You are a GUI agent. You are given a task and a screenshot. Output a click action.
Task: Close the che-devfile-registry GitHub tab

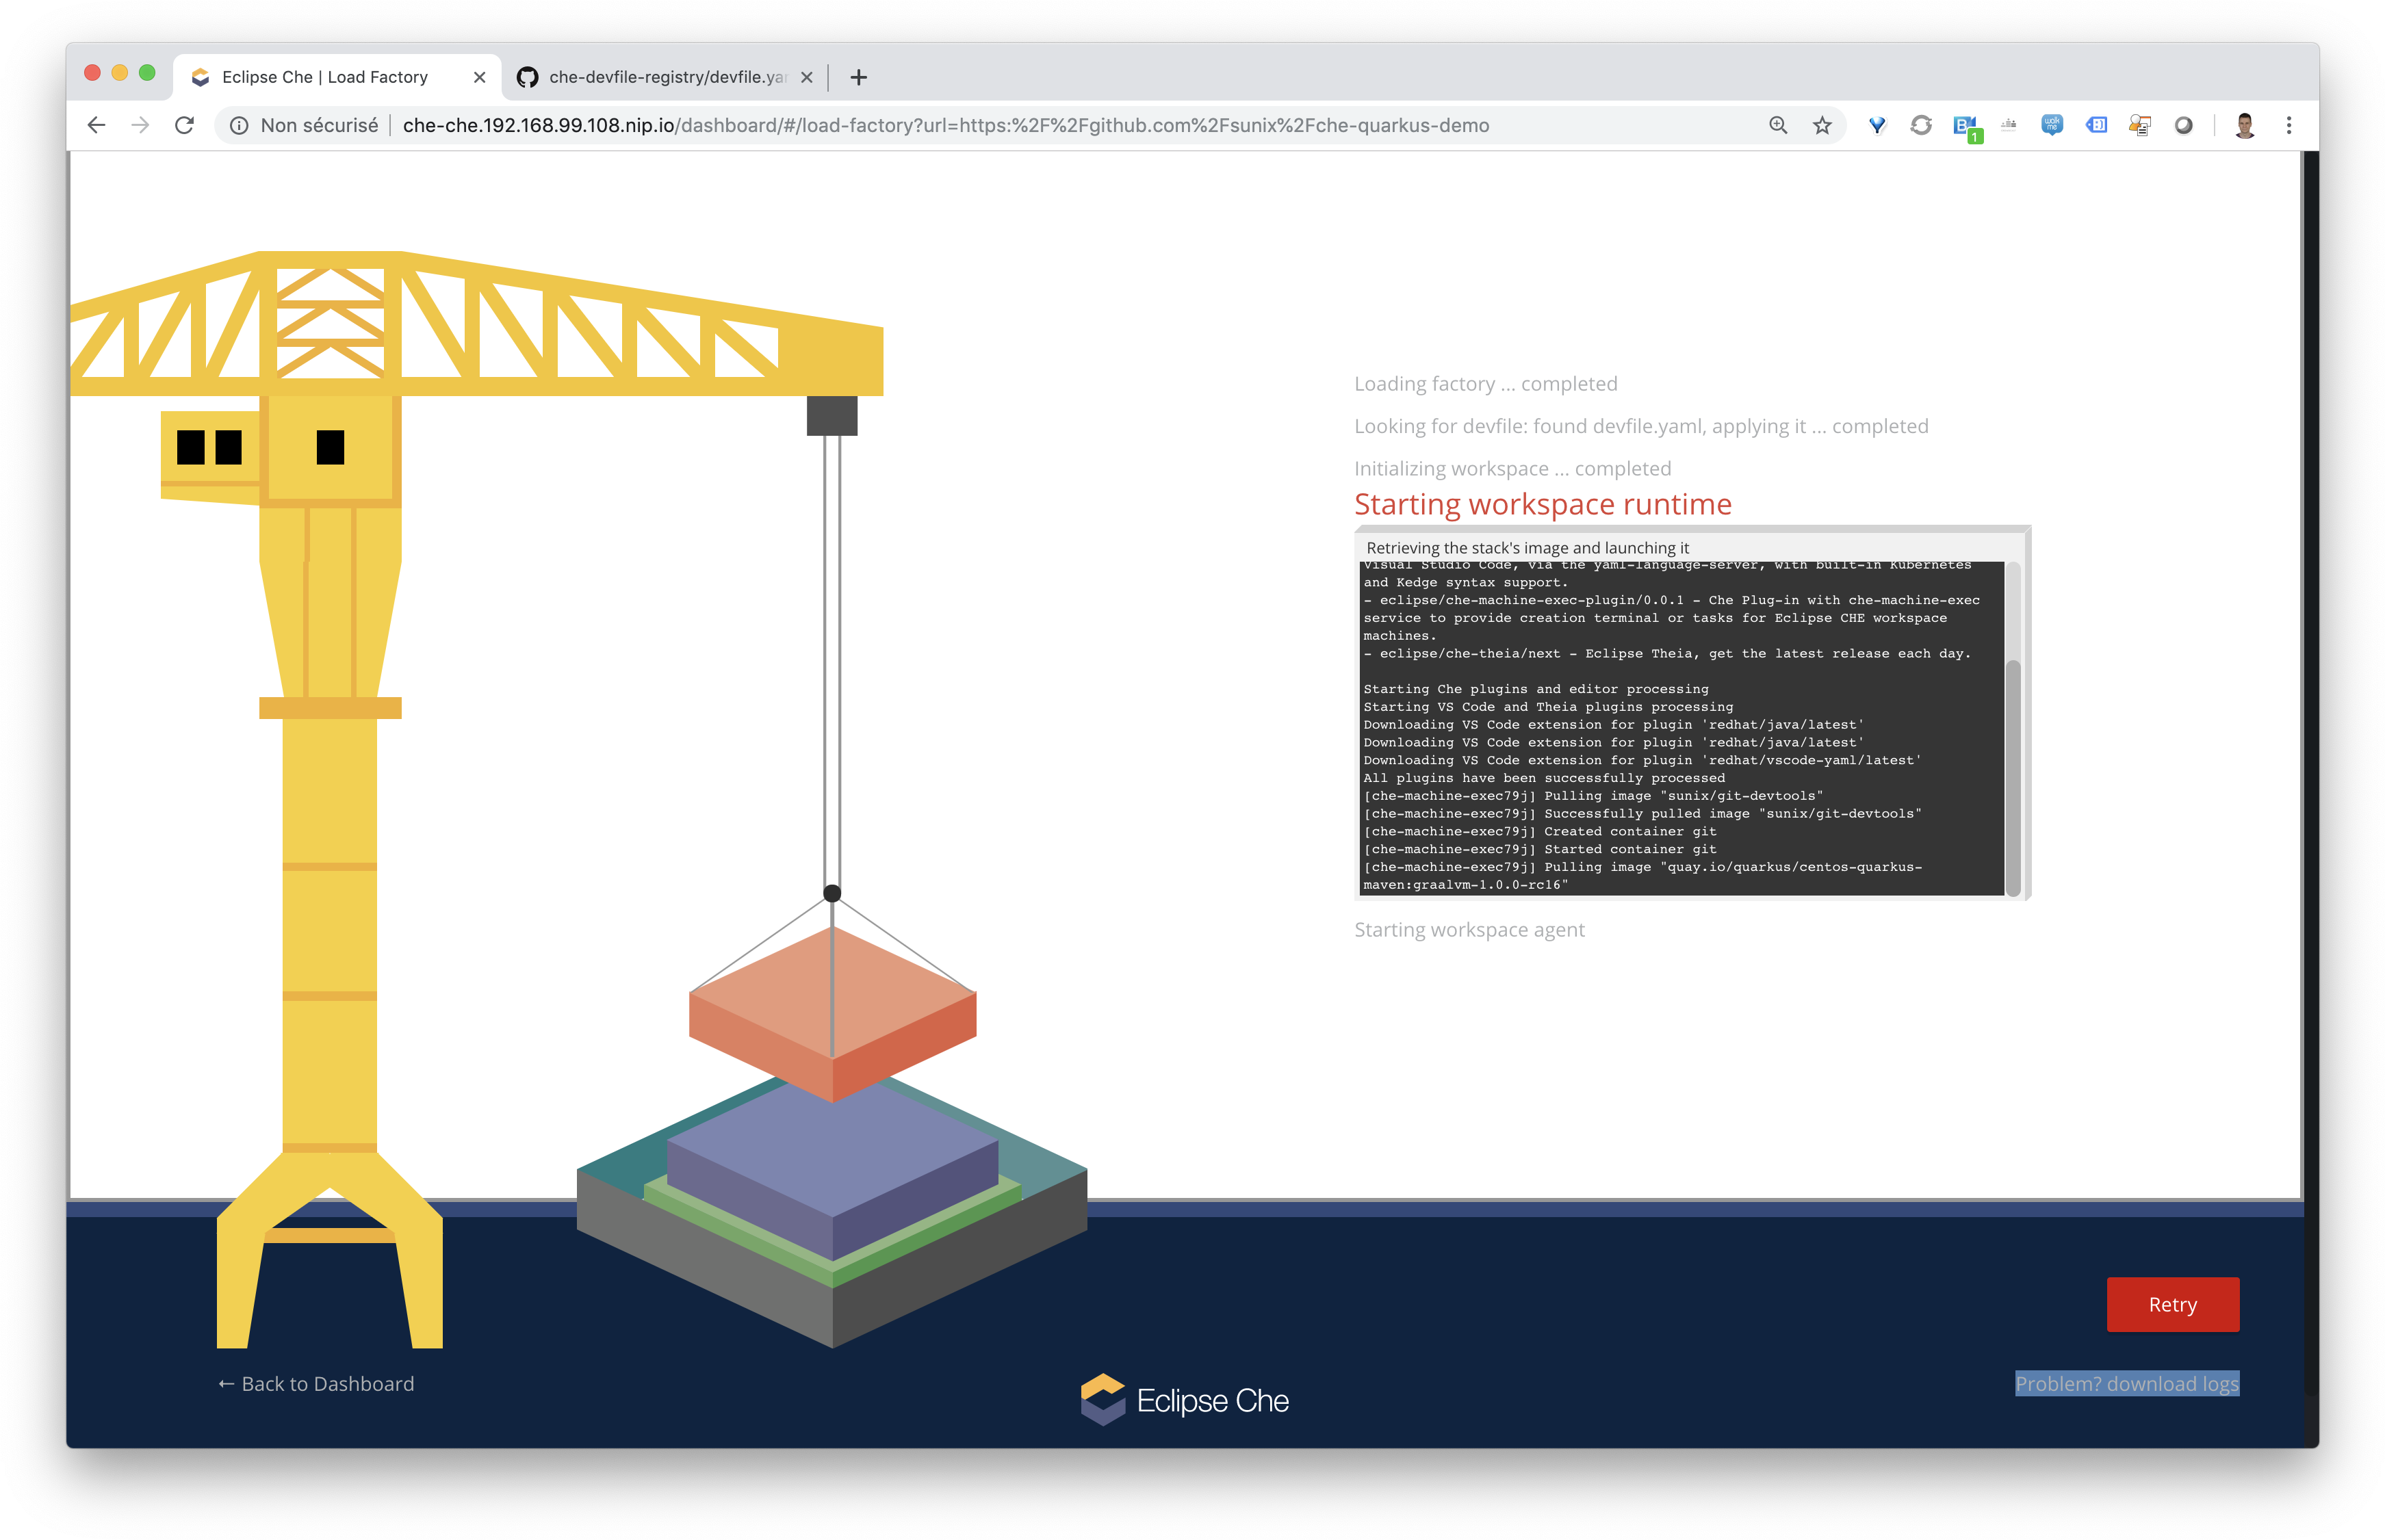[806, 77]
